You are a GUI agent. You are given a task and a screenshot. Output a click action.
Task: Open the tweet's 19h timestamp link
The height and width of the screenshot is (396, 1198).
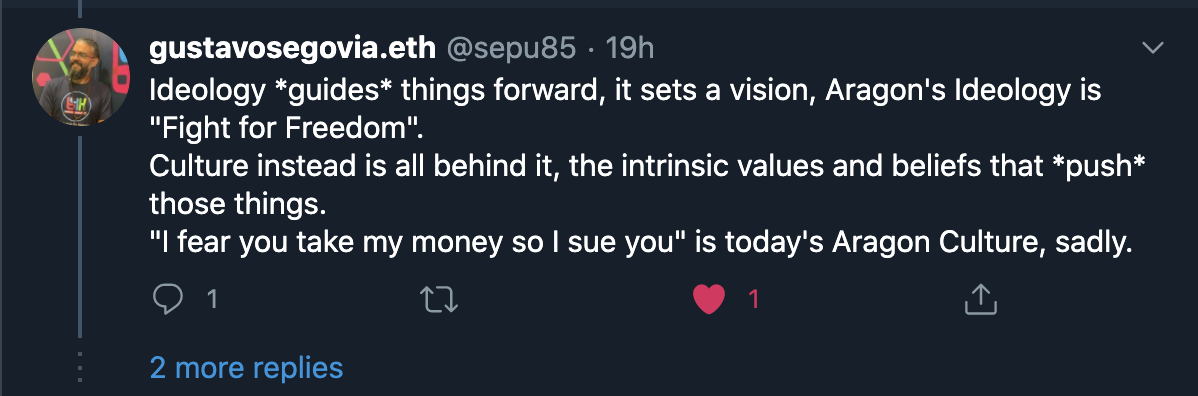(x=630, y=49)
